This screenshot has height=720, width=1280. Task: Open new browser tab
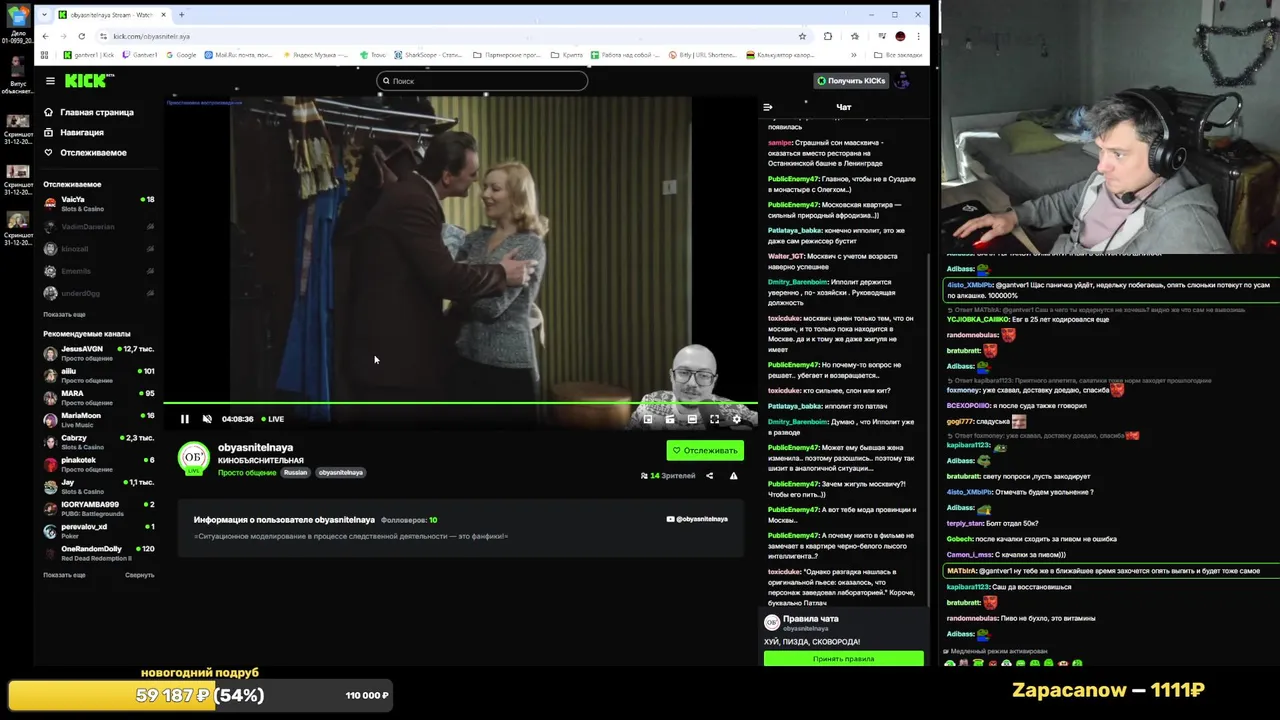[181, 15]
